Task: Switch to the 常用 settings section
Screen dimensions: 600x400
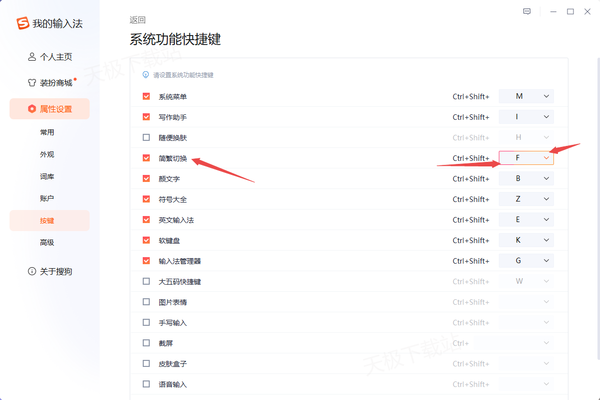Action: 47,132
